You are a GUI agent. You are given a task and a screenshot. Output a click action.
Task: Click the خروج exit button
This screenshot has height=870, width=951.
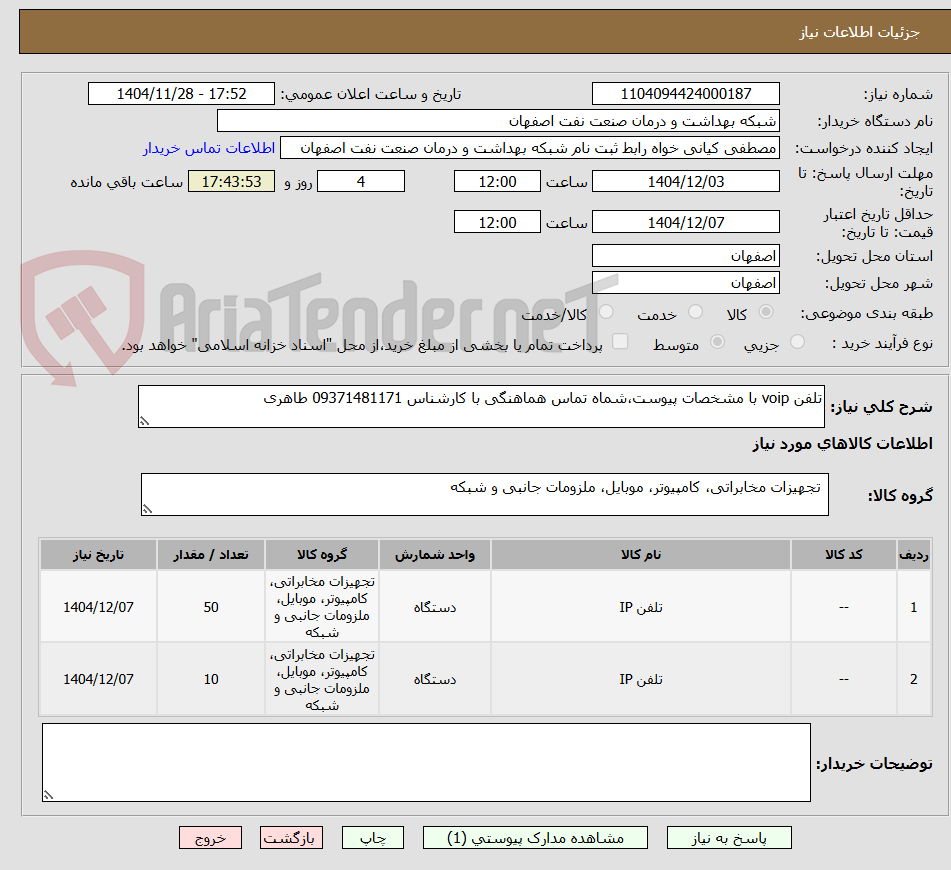click(210, 838)
